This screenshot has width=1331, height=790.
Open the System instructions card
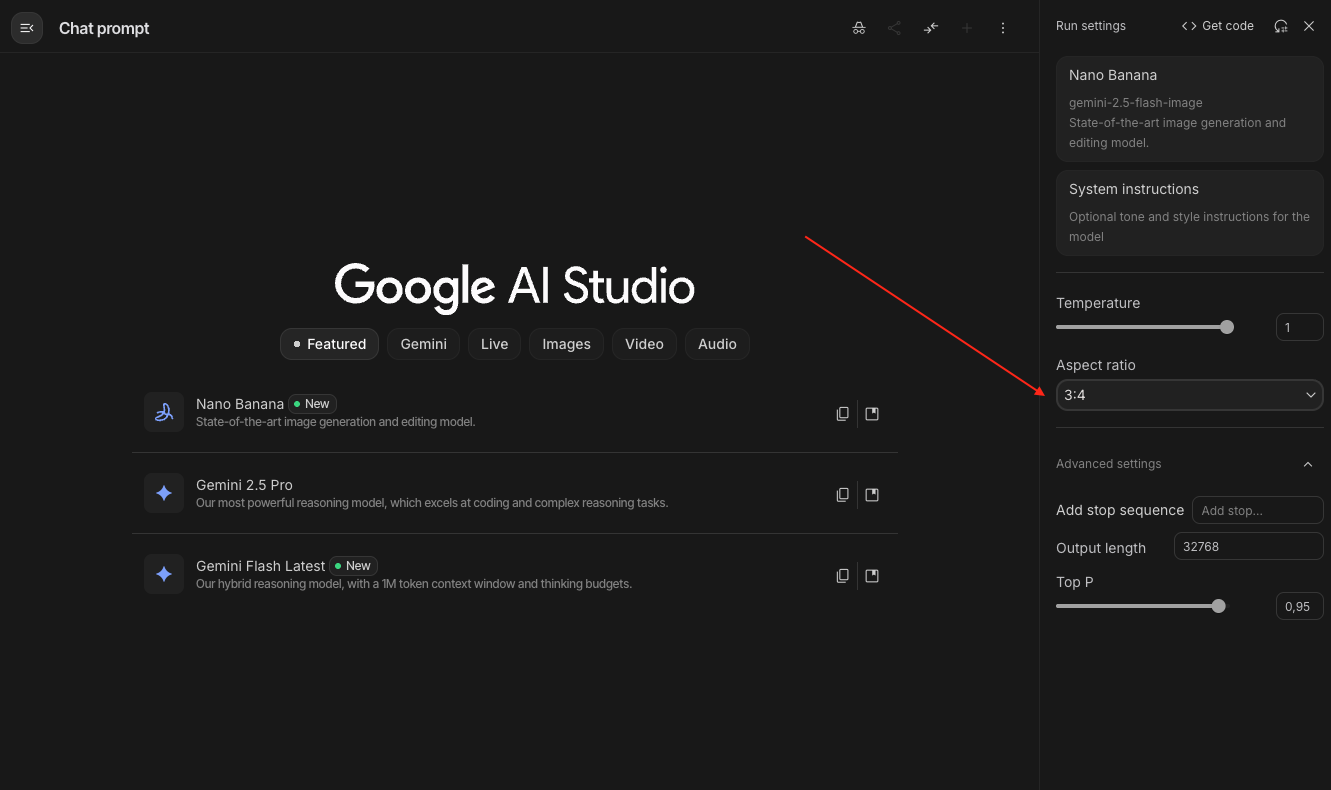click(1189, 212)
